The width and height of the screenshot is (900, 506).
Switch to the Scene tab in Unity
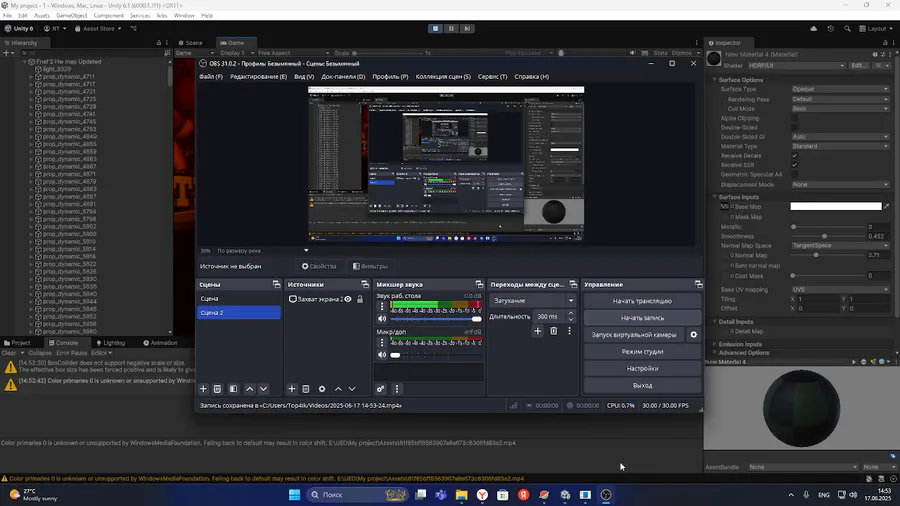coord(192,43)
